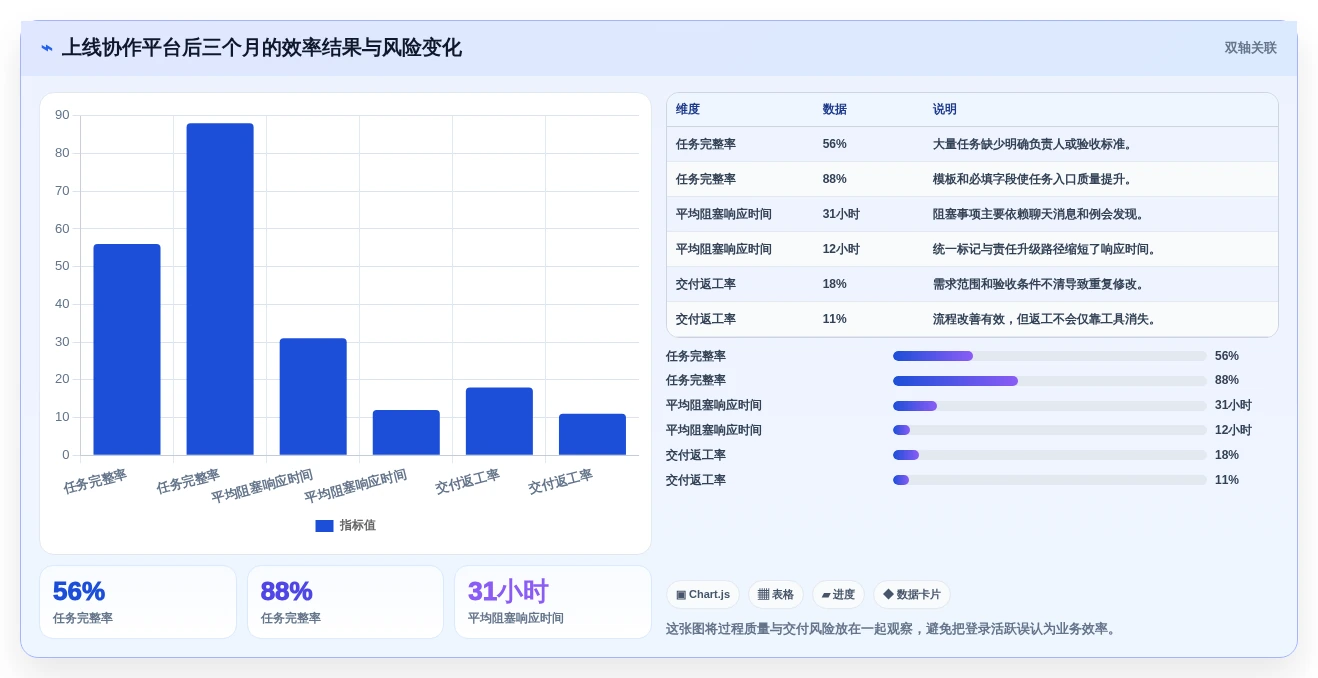
Task: Open the 88% 任务完整率 stat card
Action: (345, 602)
